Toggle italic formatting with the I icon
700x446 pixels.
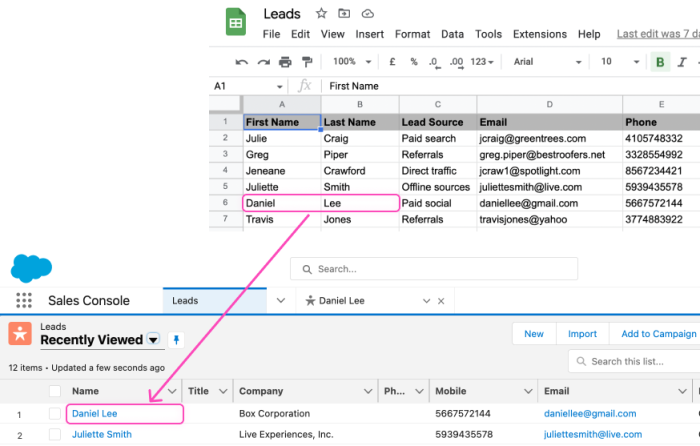(682, 62)
